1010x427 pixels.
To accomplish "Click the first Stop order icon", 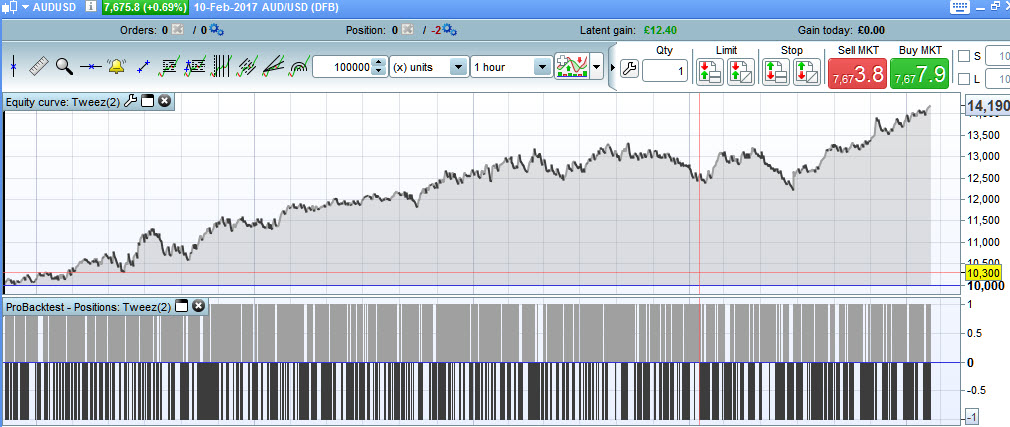I will coord(776,71).
